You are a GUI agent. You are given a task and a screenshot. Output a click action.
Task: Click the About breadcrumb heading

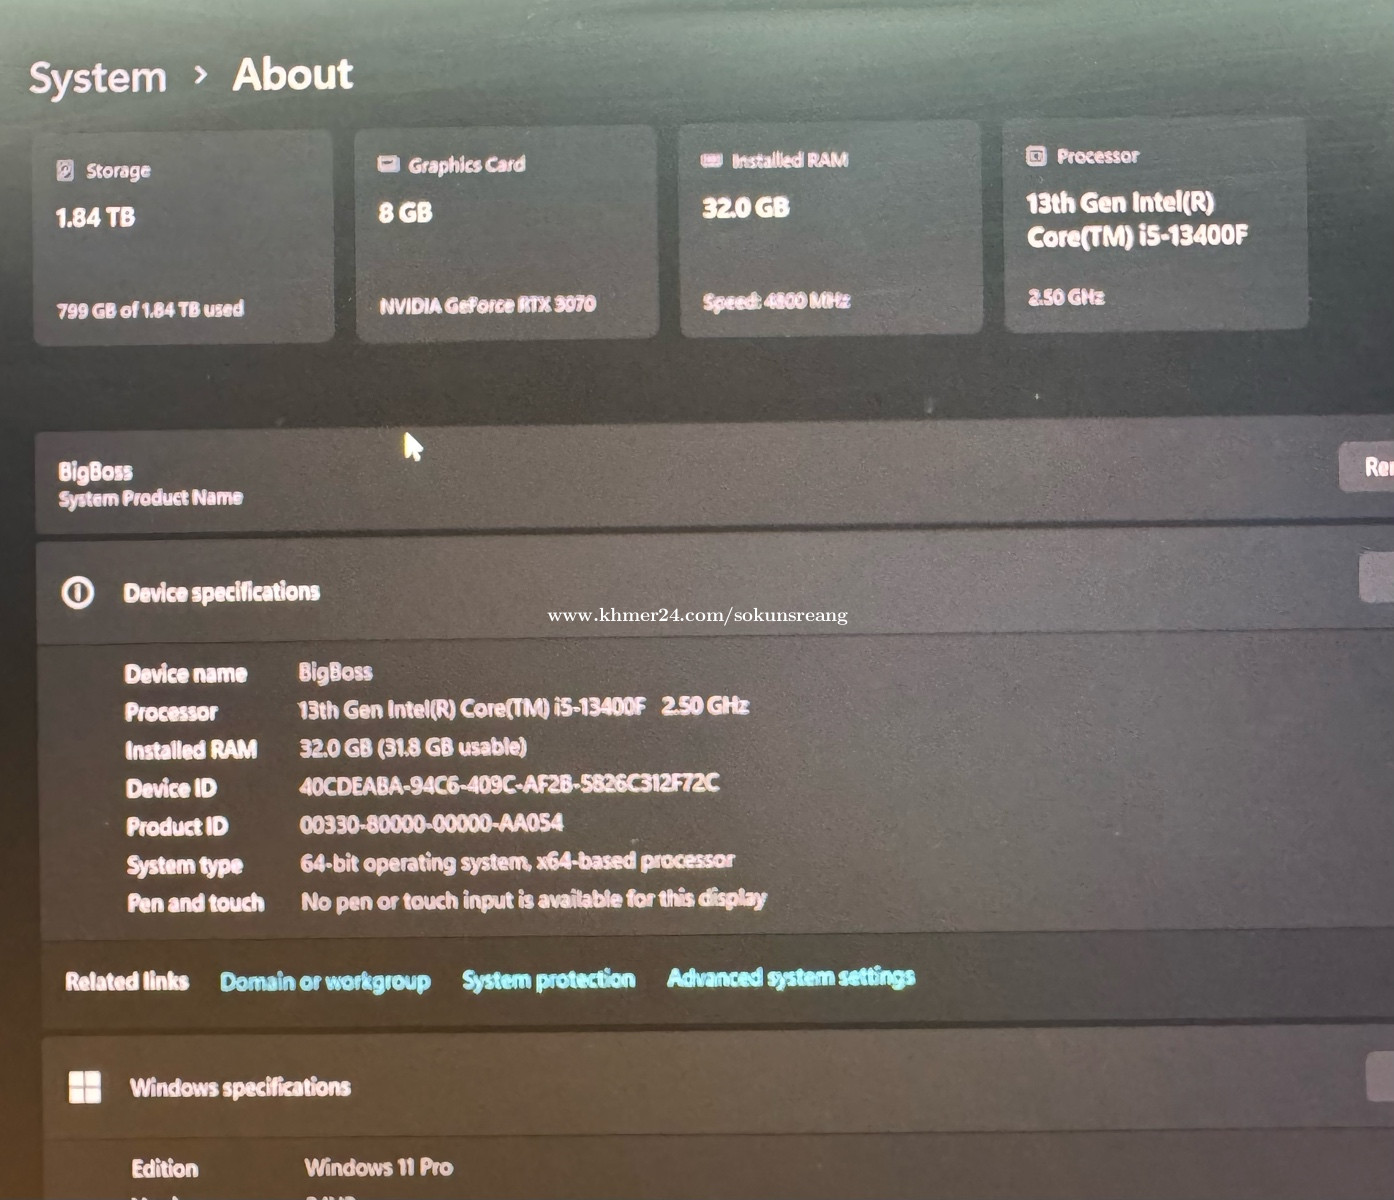[x=293, y=74]
